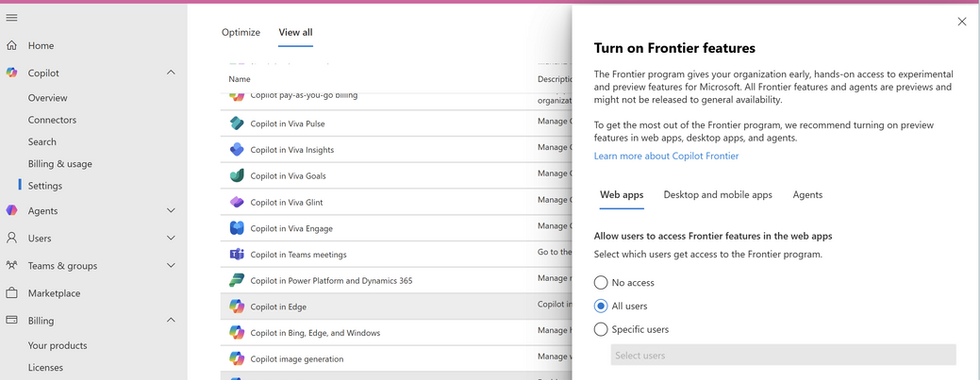
Task: Click the Users person icon
Action: point(11,238)
